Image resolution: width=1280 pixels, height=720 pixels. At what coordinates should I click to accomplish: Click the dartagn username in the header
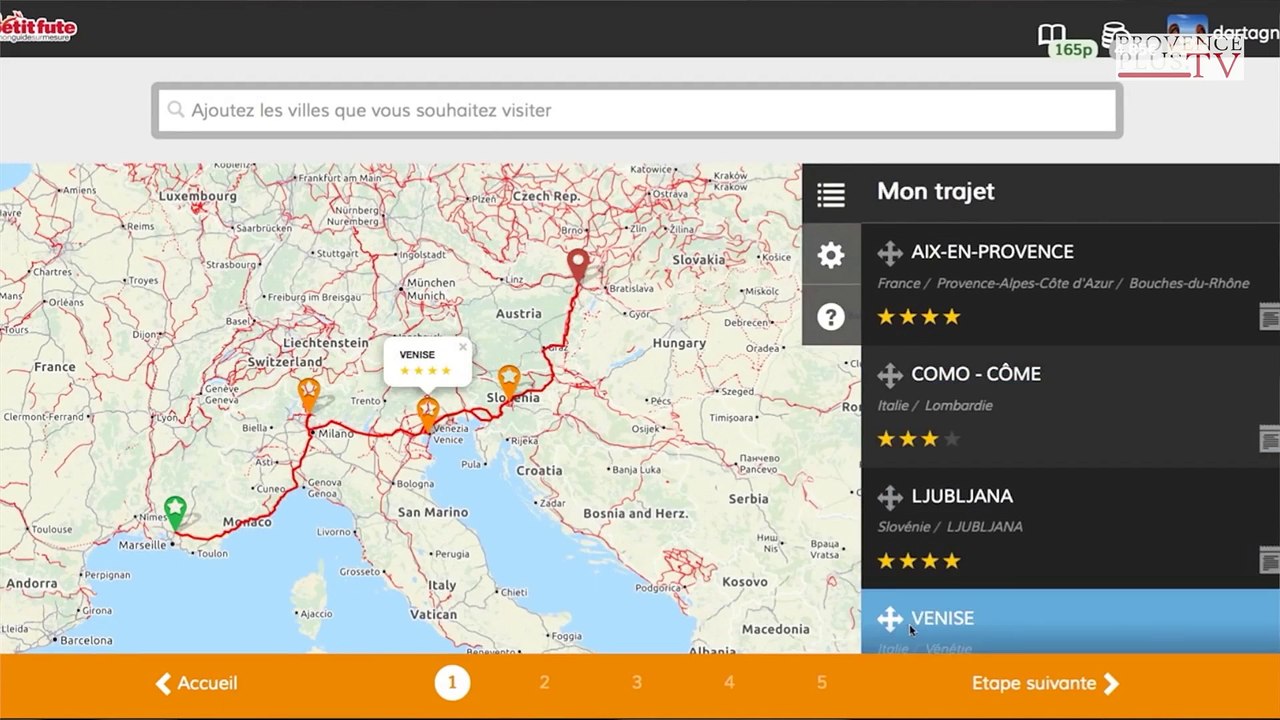pyautogui.click(x=1245, y=33)
